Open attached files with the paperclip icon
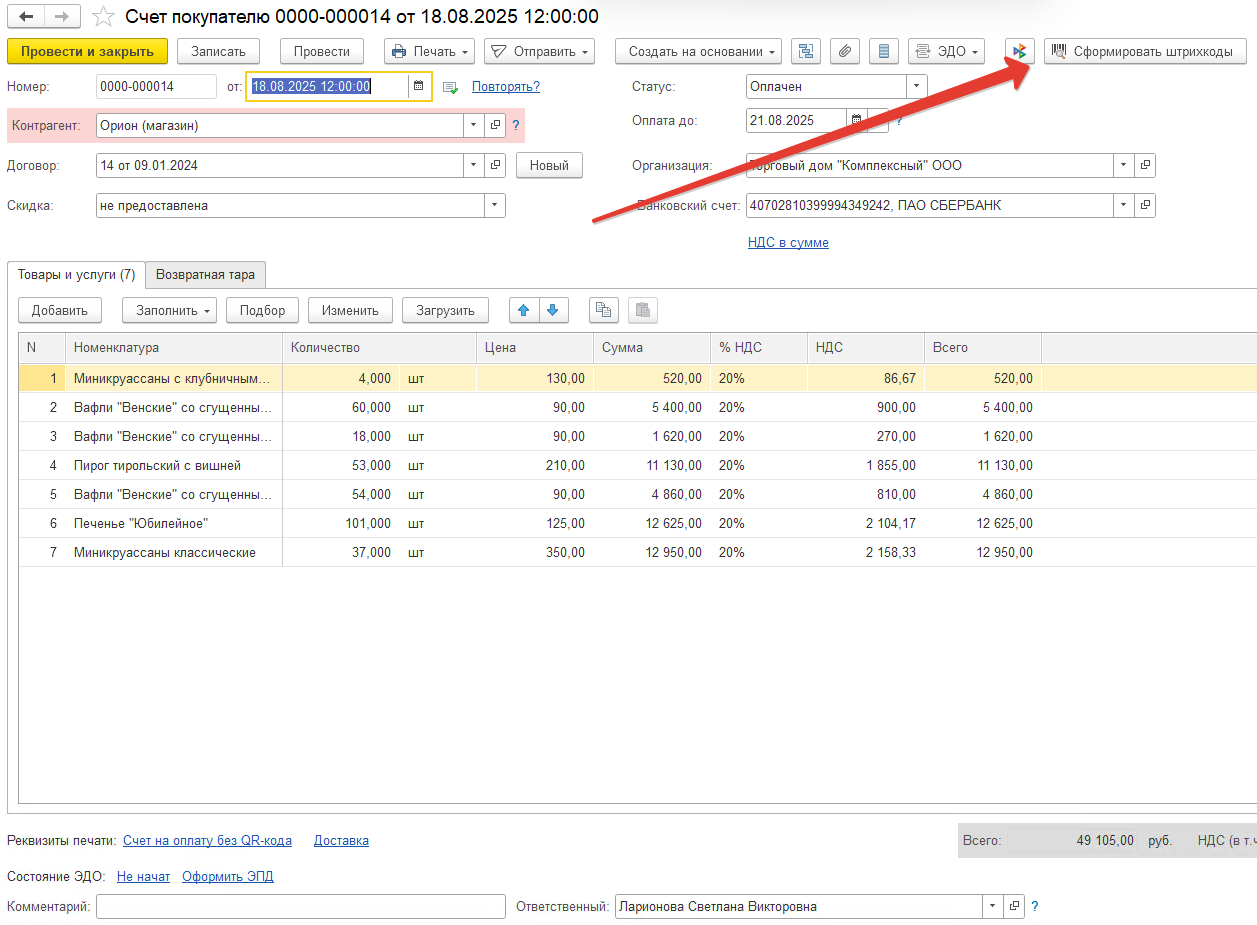Image resolution: width=1257 pixels, height=925 pixels. 845,51
